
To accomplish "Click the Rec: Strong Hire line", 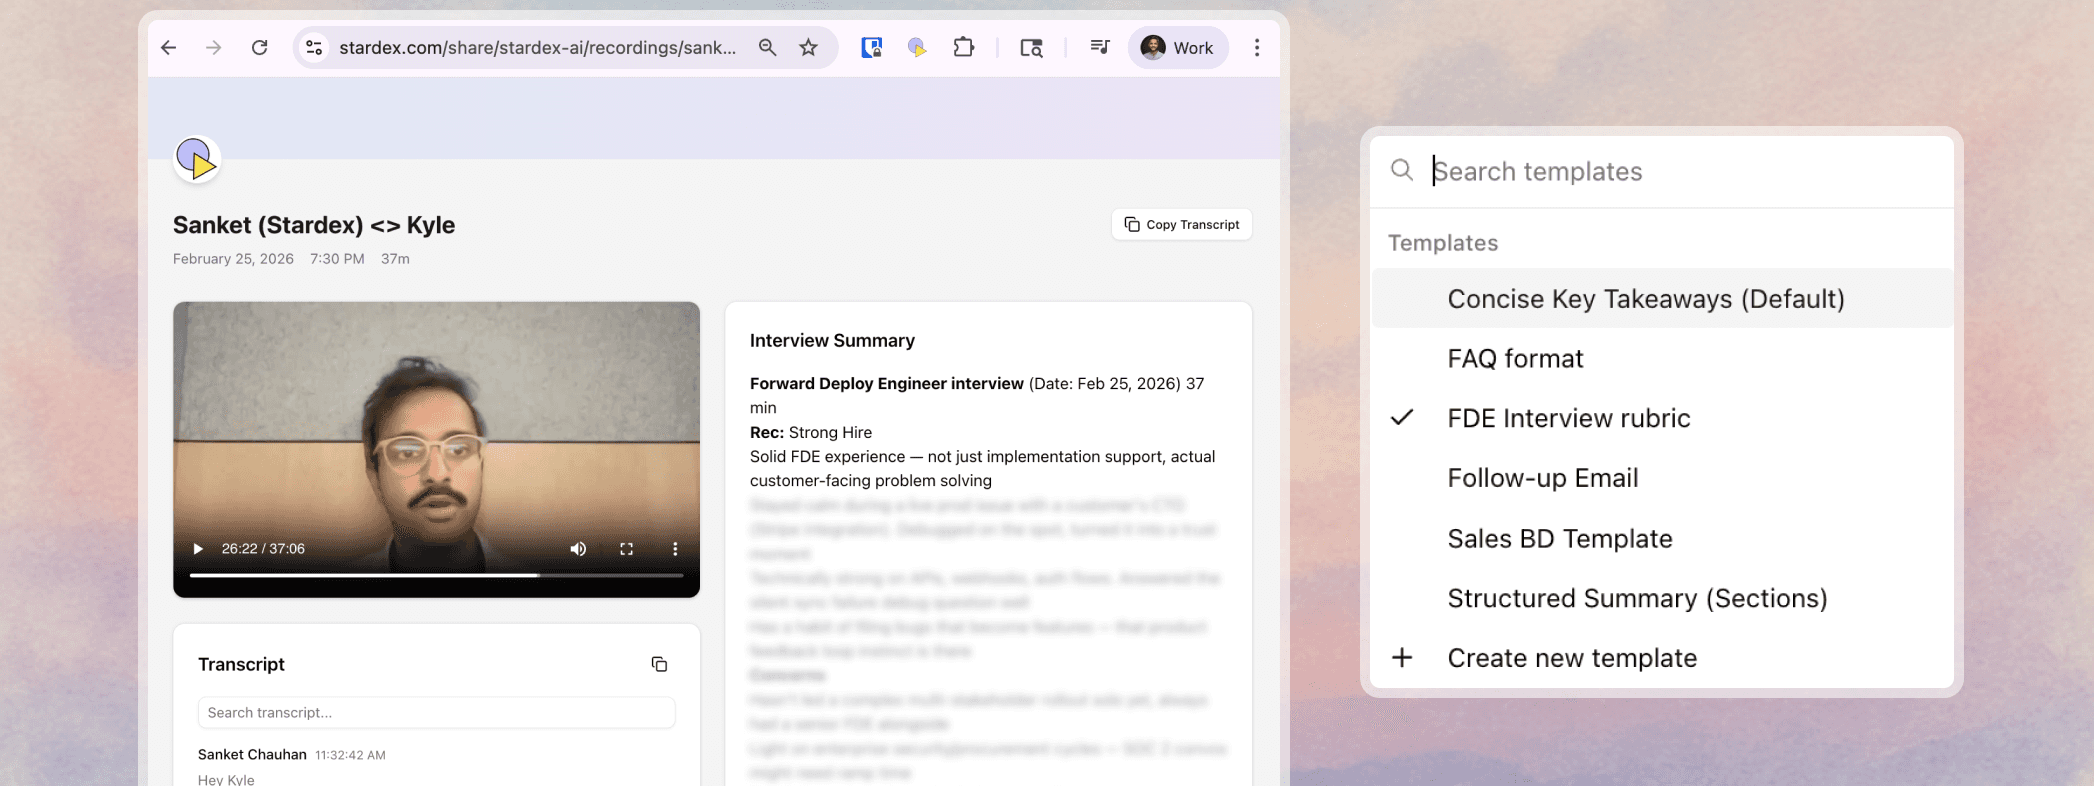I will point(811,432).
